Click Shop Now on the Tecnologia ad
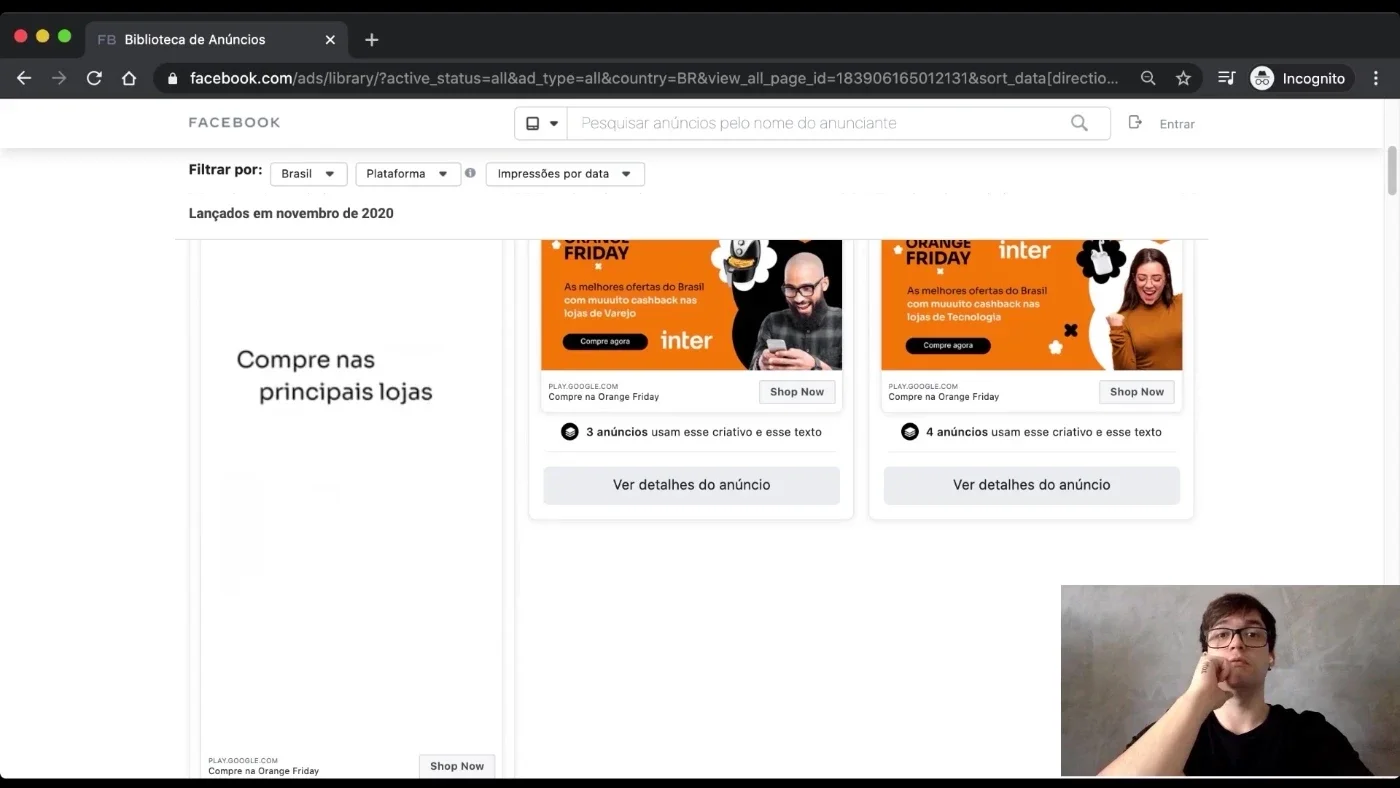The image size is (1400, 788). click(1137, 392)
